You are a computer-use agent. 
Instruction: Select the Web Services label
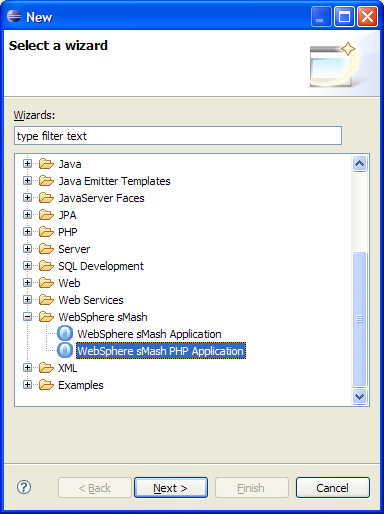(91, 300)
